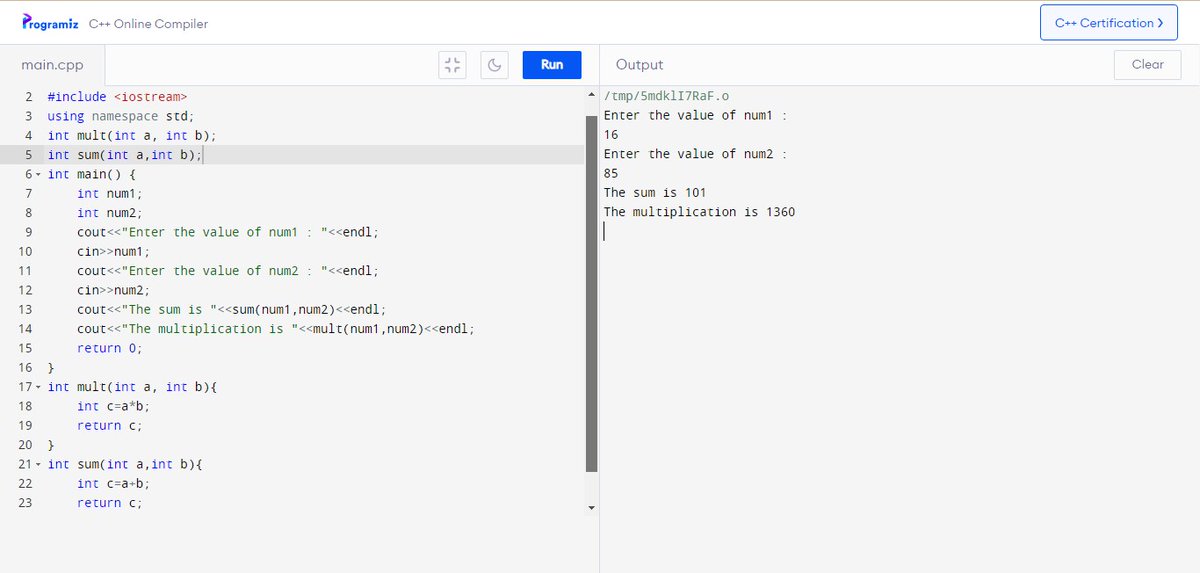The height and width of the screenshot is (573, 1200).
Task: Click the int c=a*b line
Action: pyautogui.click(x=113, y=406)
